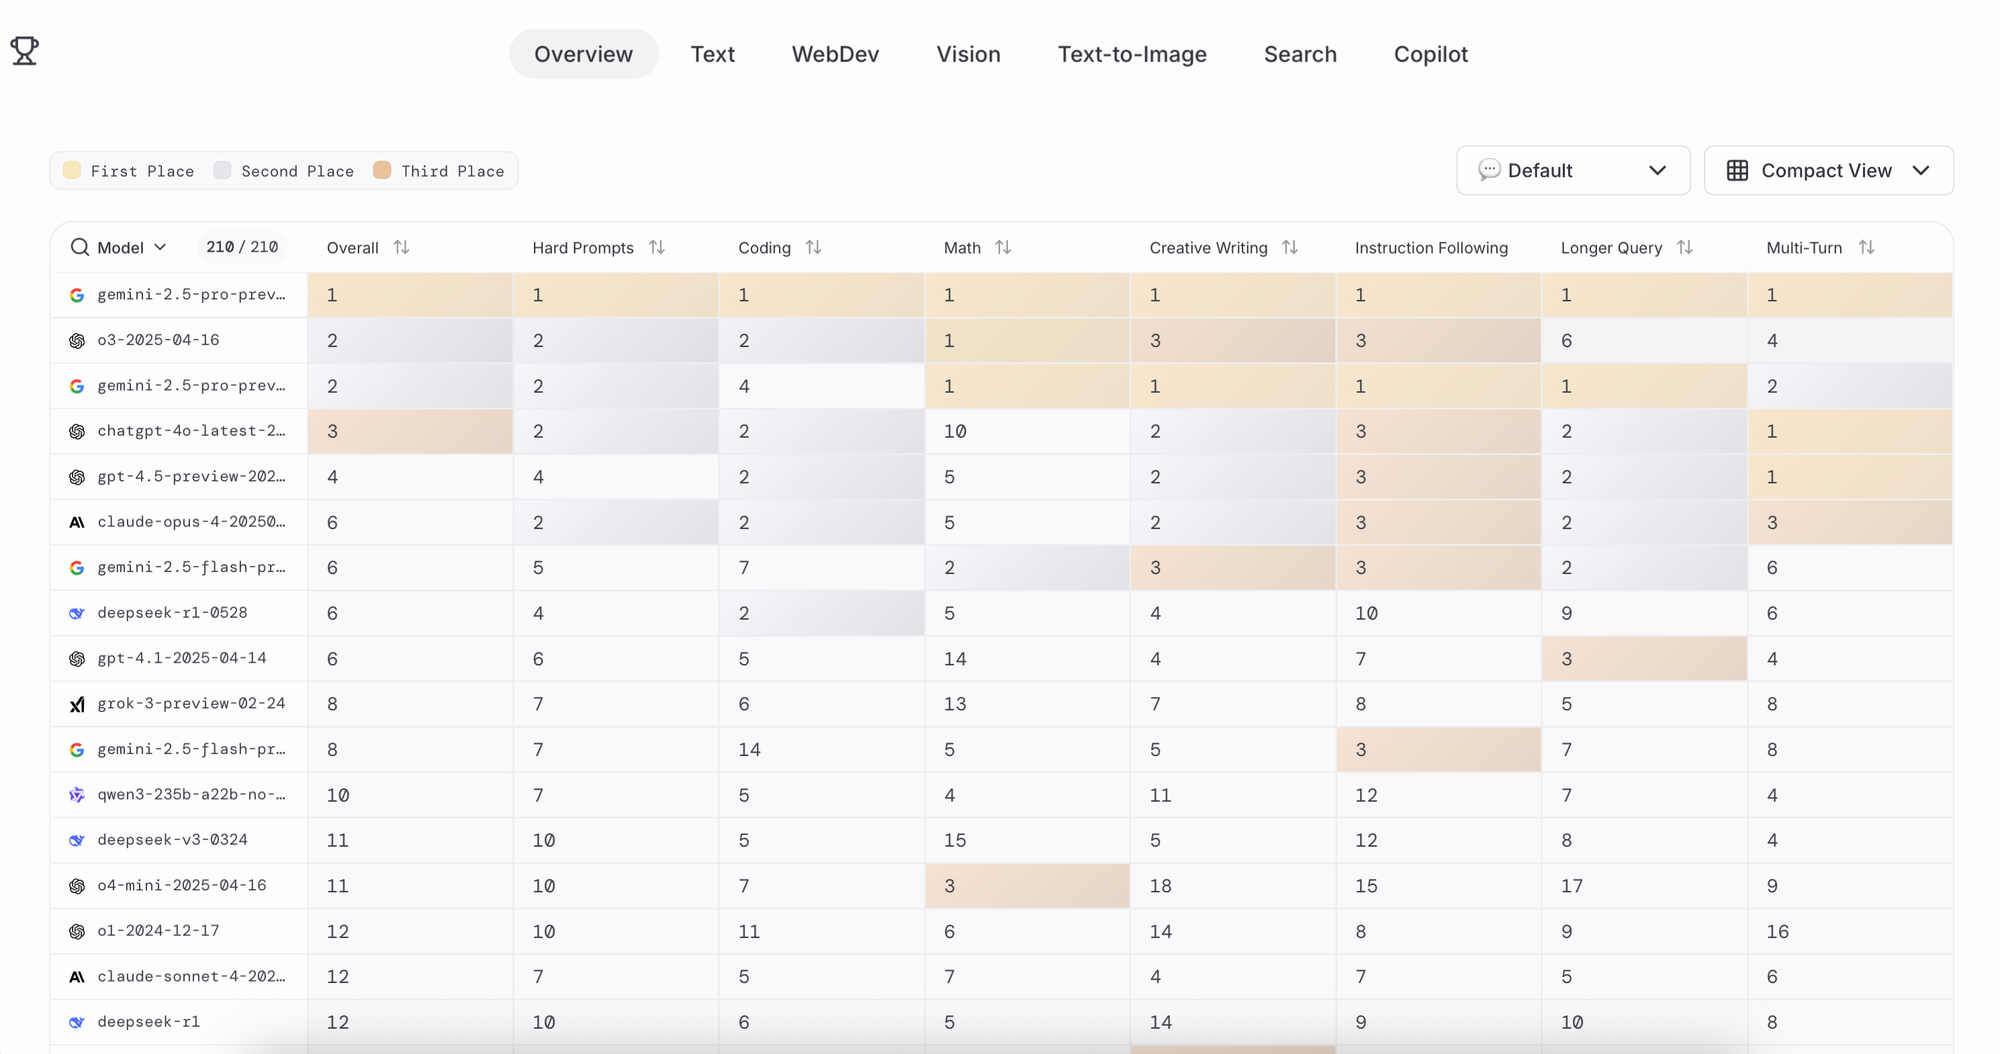Click DeepSeek icon next to deepseek-v3-0324
2000x1054 pixels.
[77, 840]
